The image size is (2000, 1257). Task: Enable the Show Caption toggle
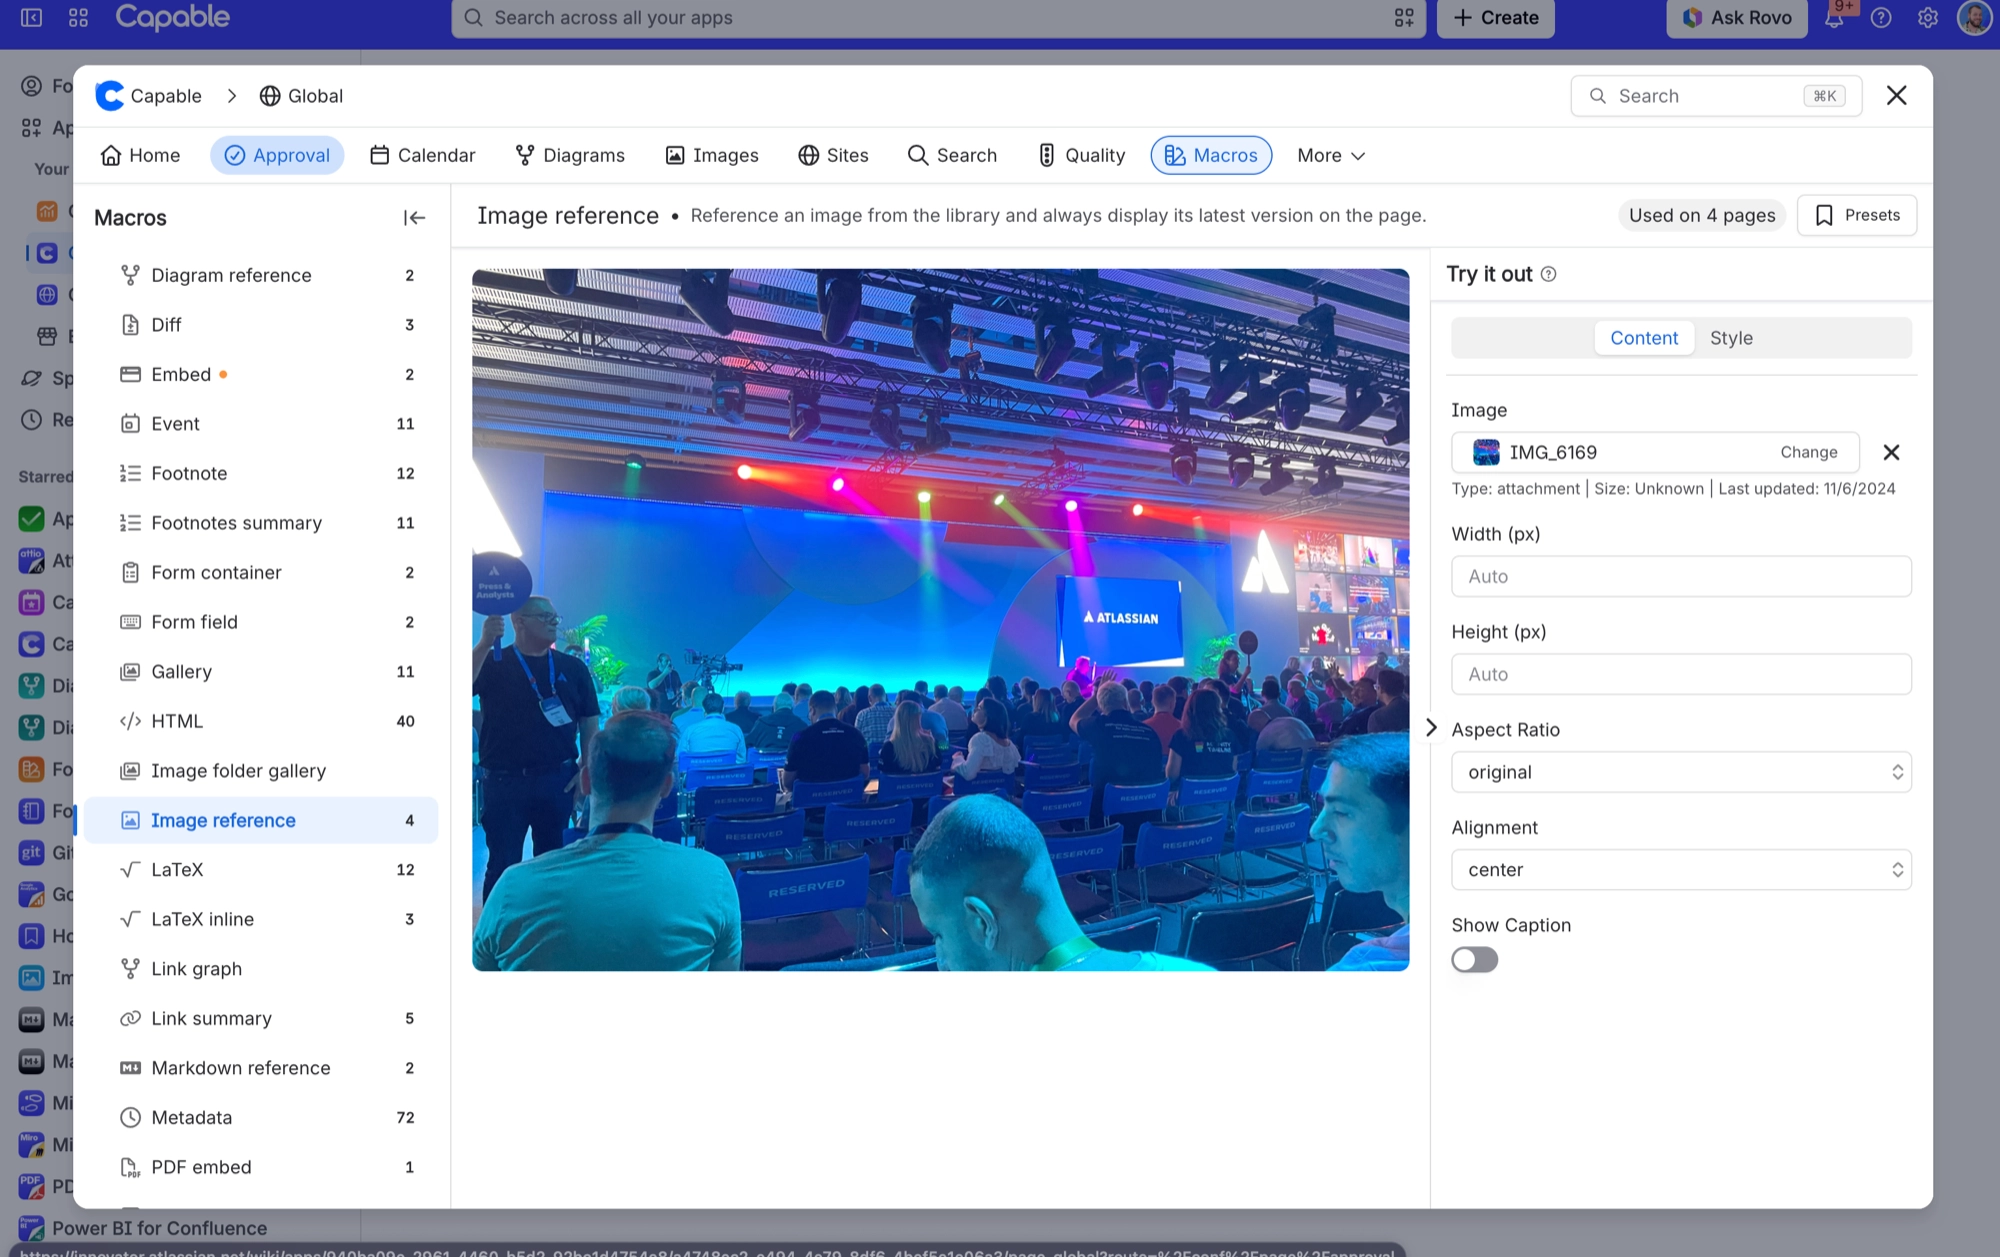coord(1474,960)
